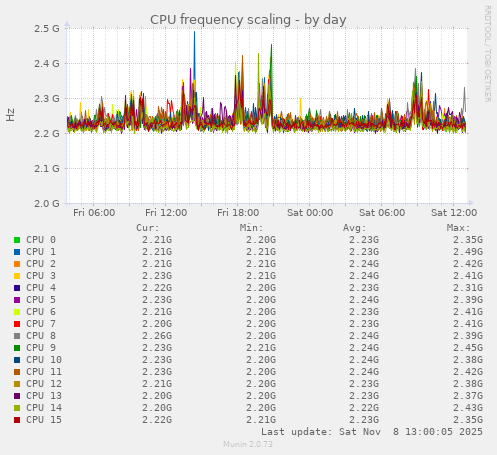The width and height of the screenshot is (497, 455).
Task: Click the '2.1 G' y-axis label
Action: pos(47,169)
